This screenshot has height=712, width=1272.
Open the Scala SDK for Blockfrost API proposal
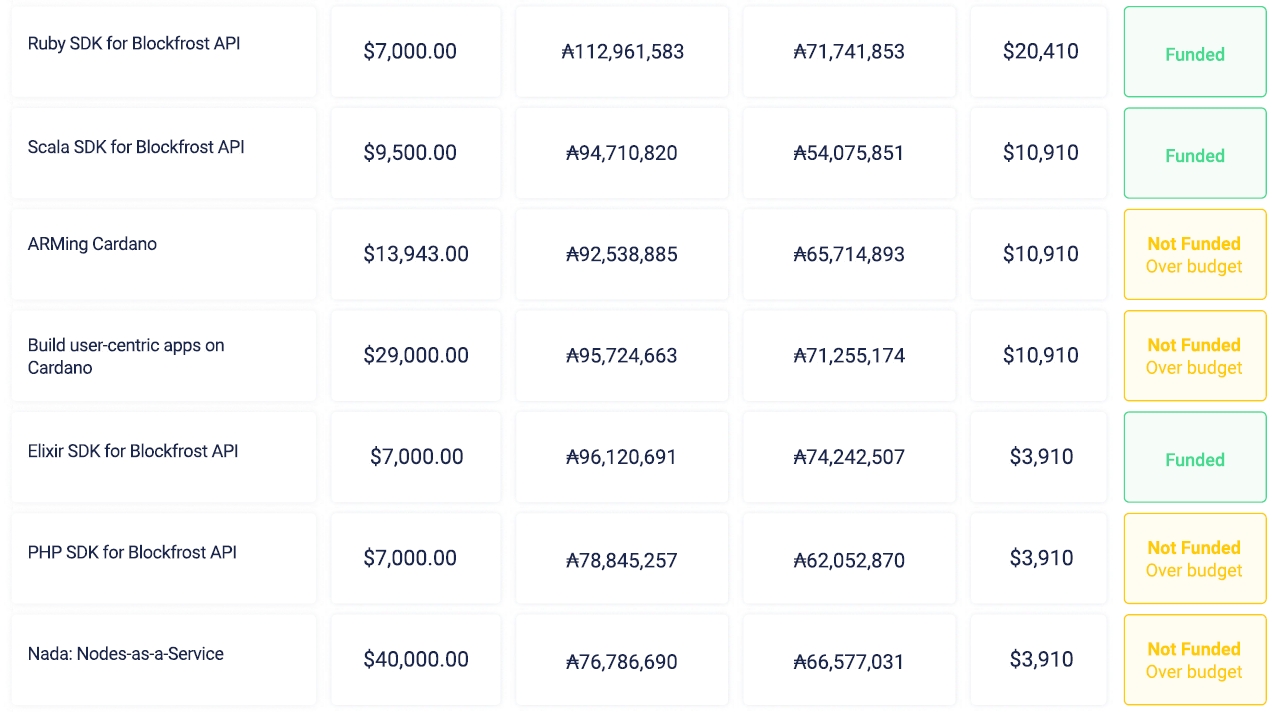pos(136,147)
